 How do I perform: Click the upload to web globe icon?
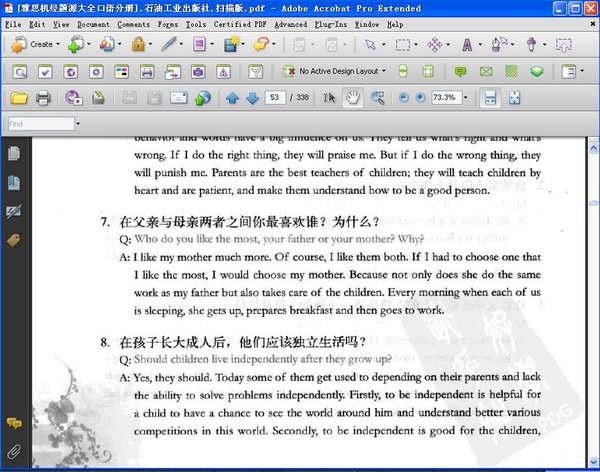pos(203,98)
